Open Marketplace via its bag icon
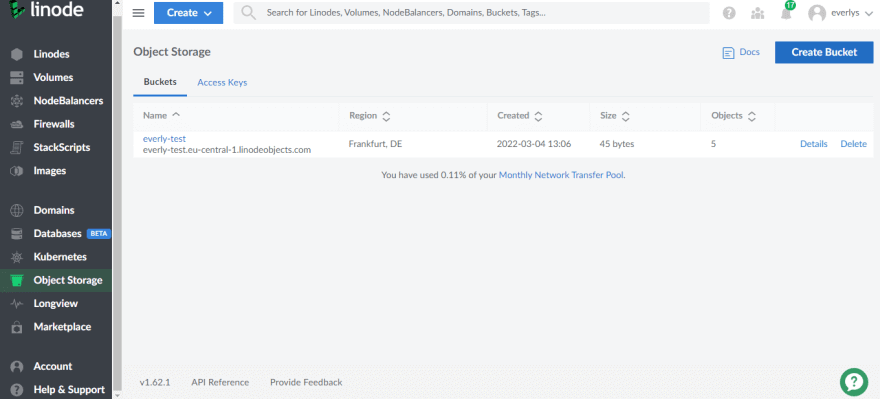The image size is (880, 399). [17, 327]
